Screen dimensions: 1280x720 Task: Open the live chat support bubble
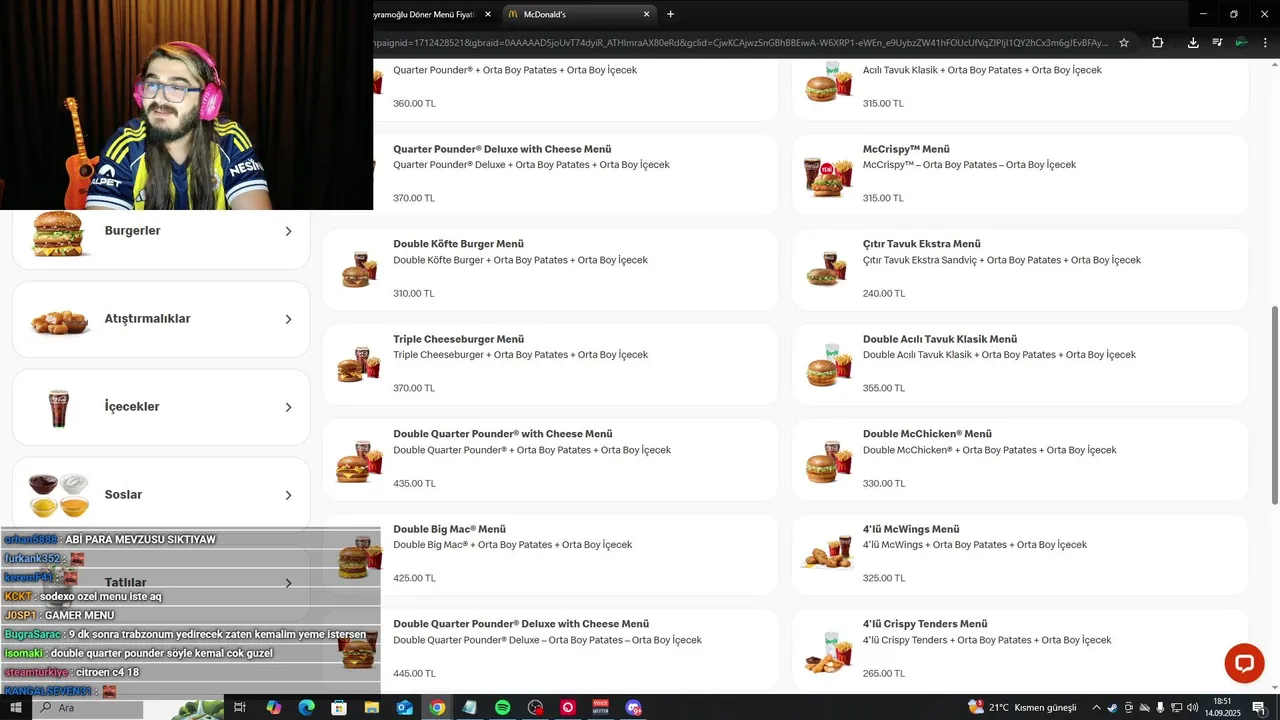[1245, 663]
